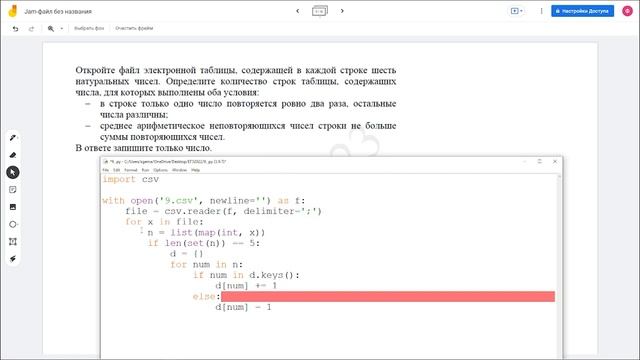640x360 pixels.
Task: Open the zoom level dropdown arrow
Action: [x=62, y=29]
